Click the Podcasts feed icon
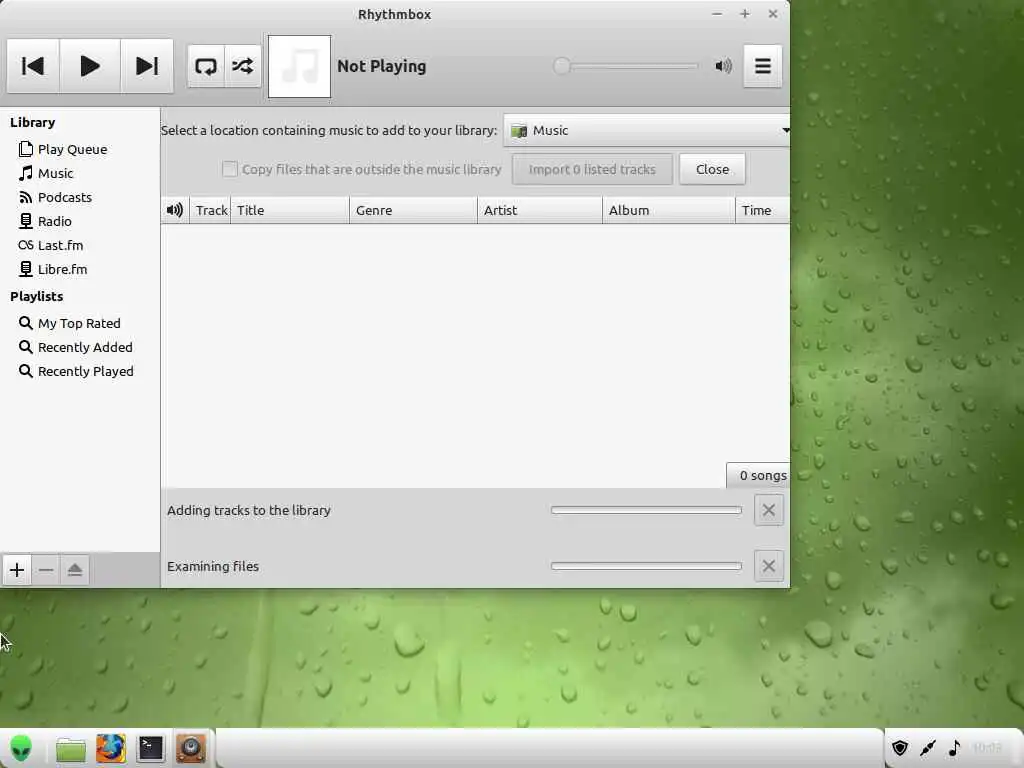The width and height of the screenshot is (1024, 768). coord(25,197)
